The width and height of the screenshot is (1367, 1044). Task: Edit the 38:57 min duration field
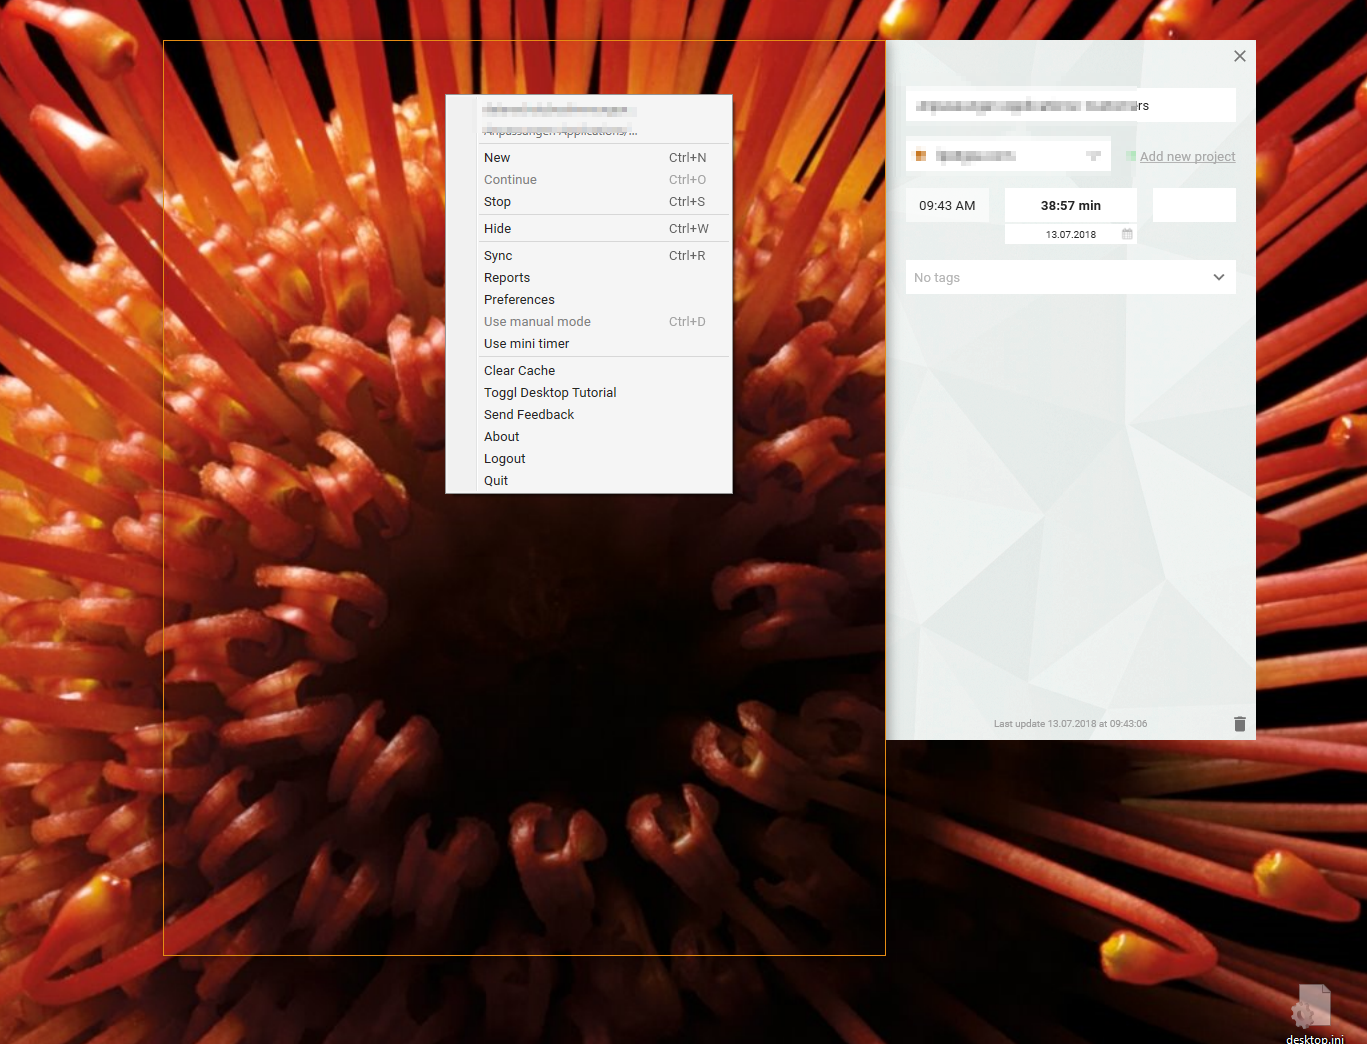click(x=1071, y=205)
